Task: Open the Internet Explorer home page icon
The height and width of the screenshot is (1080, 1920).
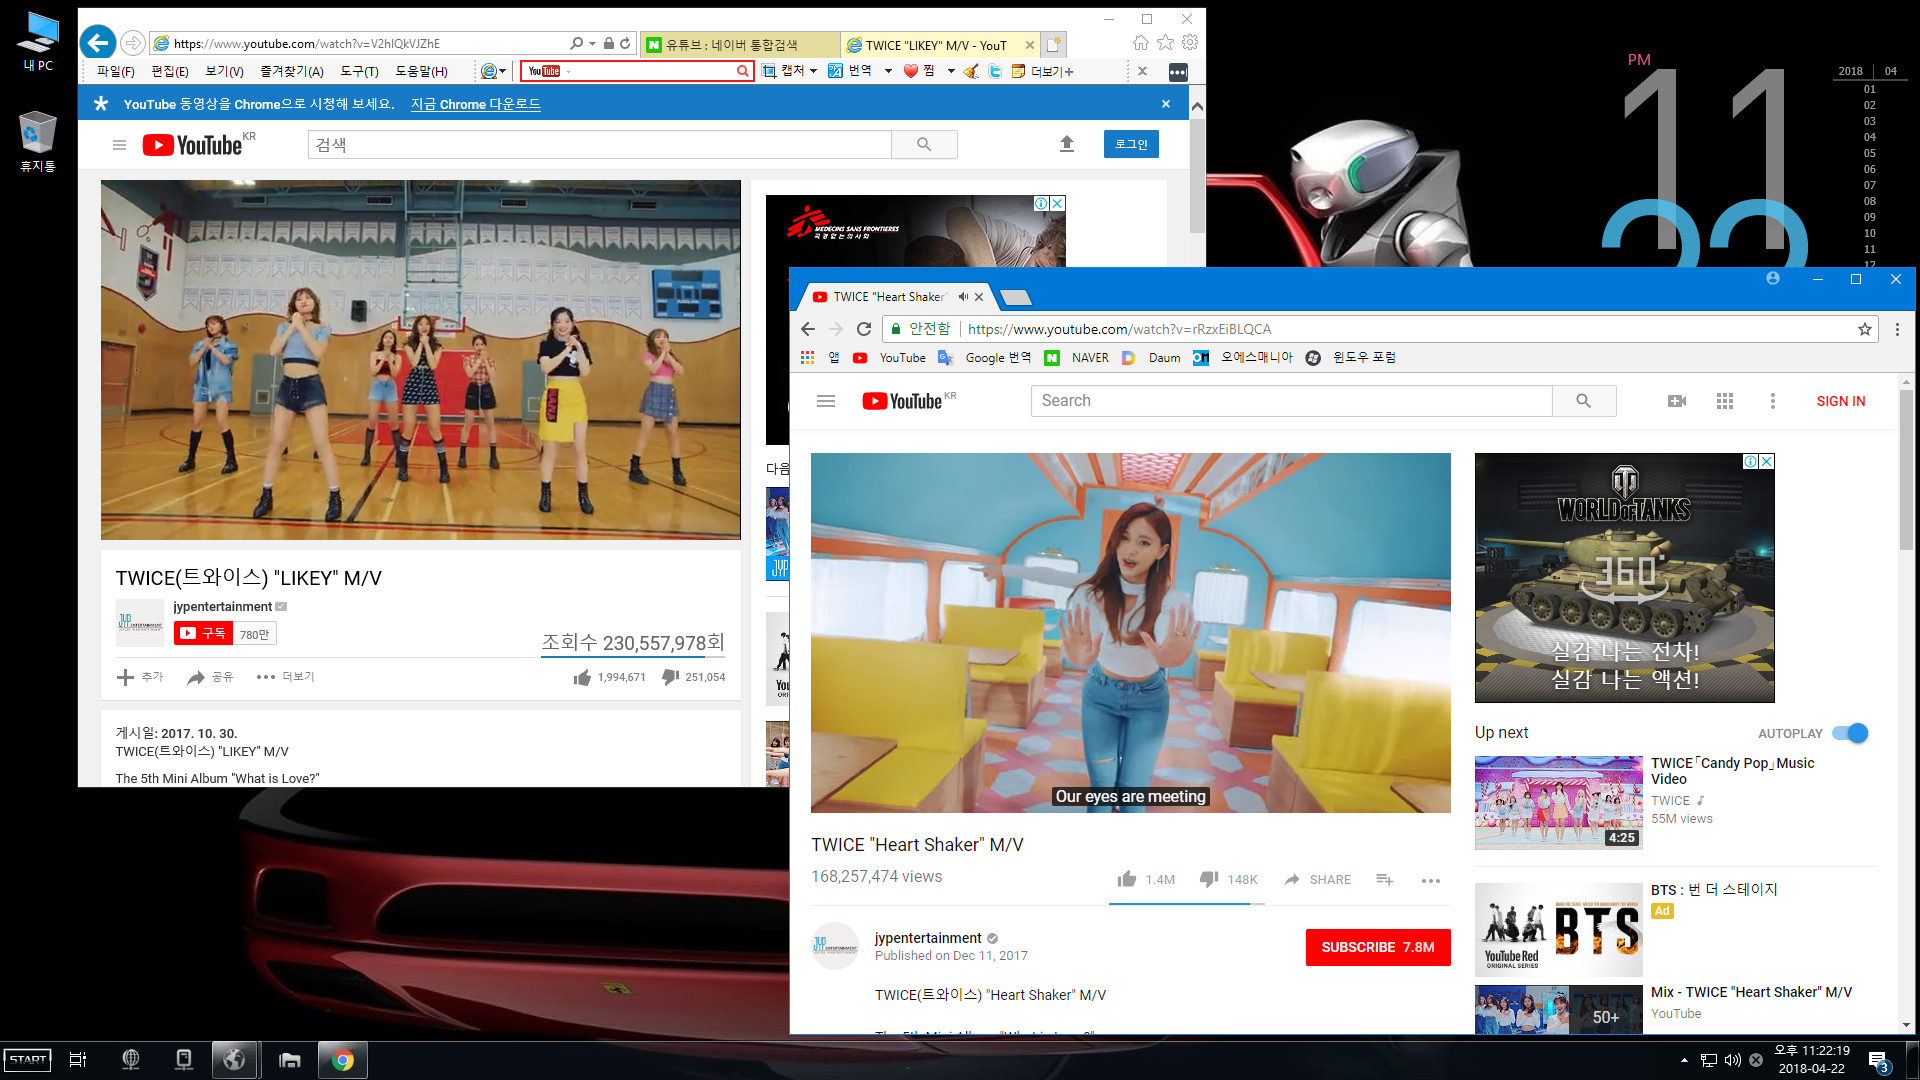Action: pyautogui.click(x=1141, y=43)
